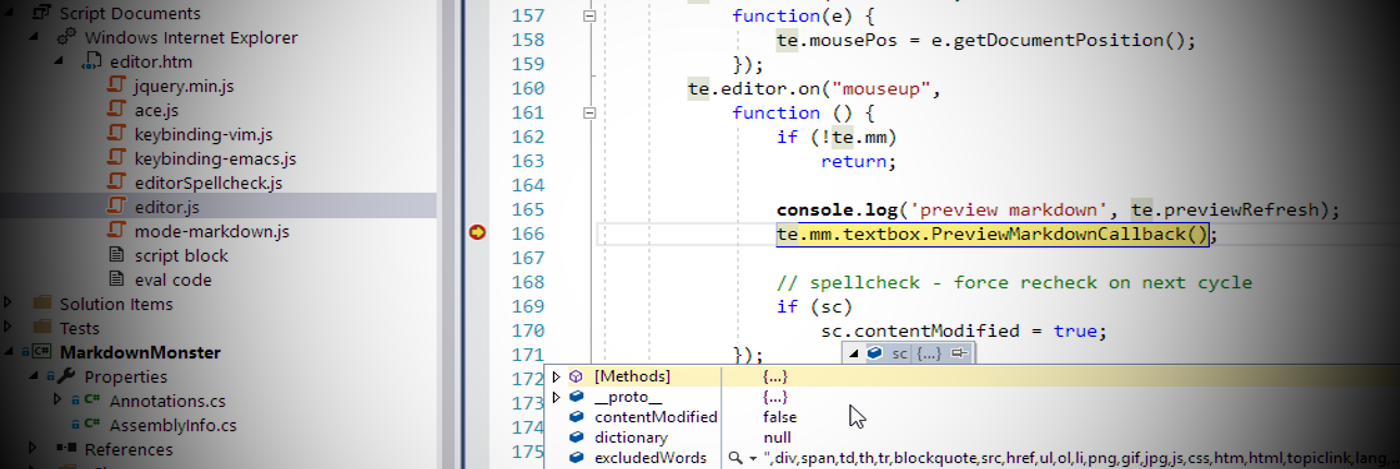Select the script block entry
Screen dimensions: 1400x469
[181, 255]
